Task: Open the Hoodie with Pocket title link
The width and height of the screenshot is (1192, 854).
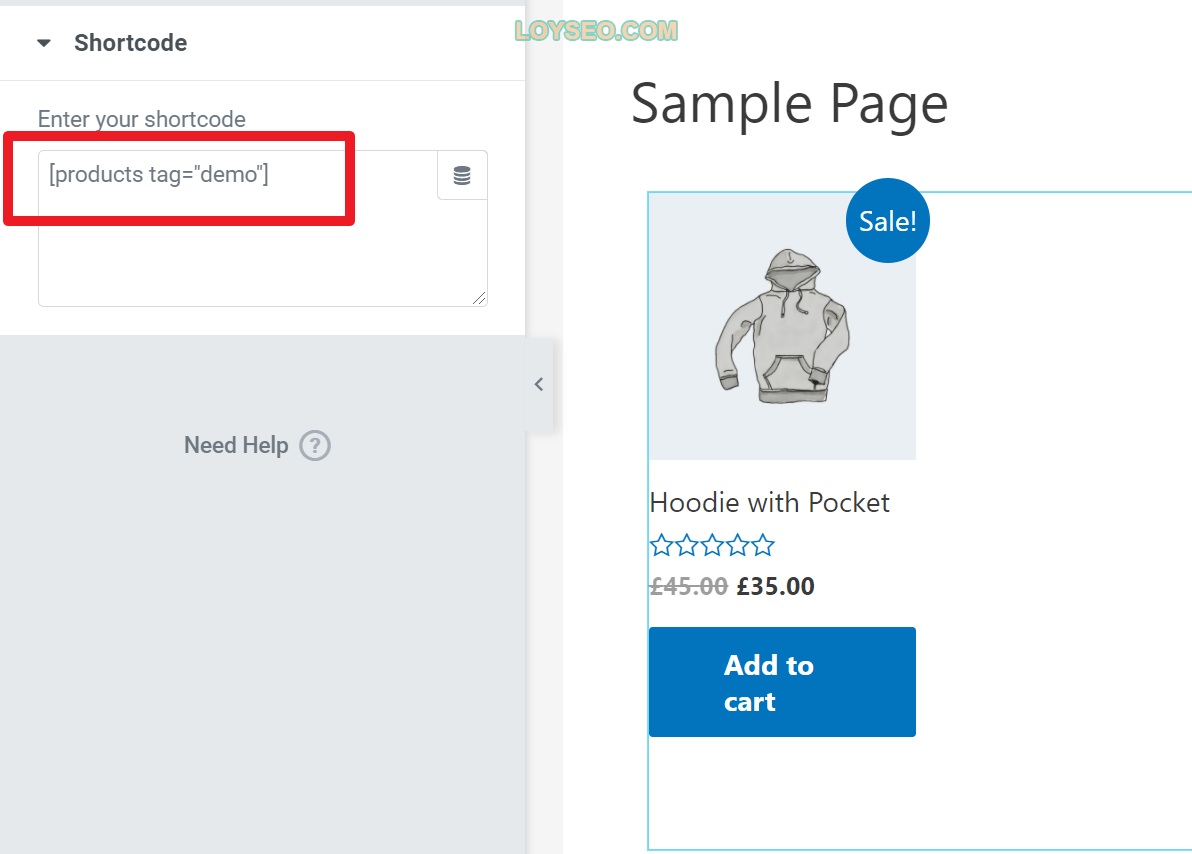Action: (x=769, y=503)
